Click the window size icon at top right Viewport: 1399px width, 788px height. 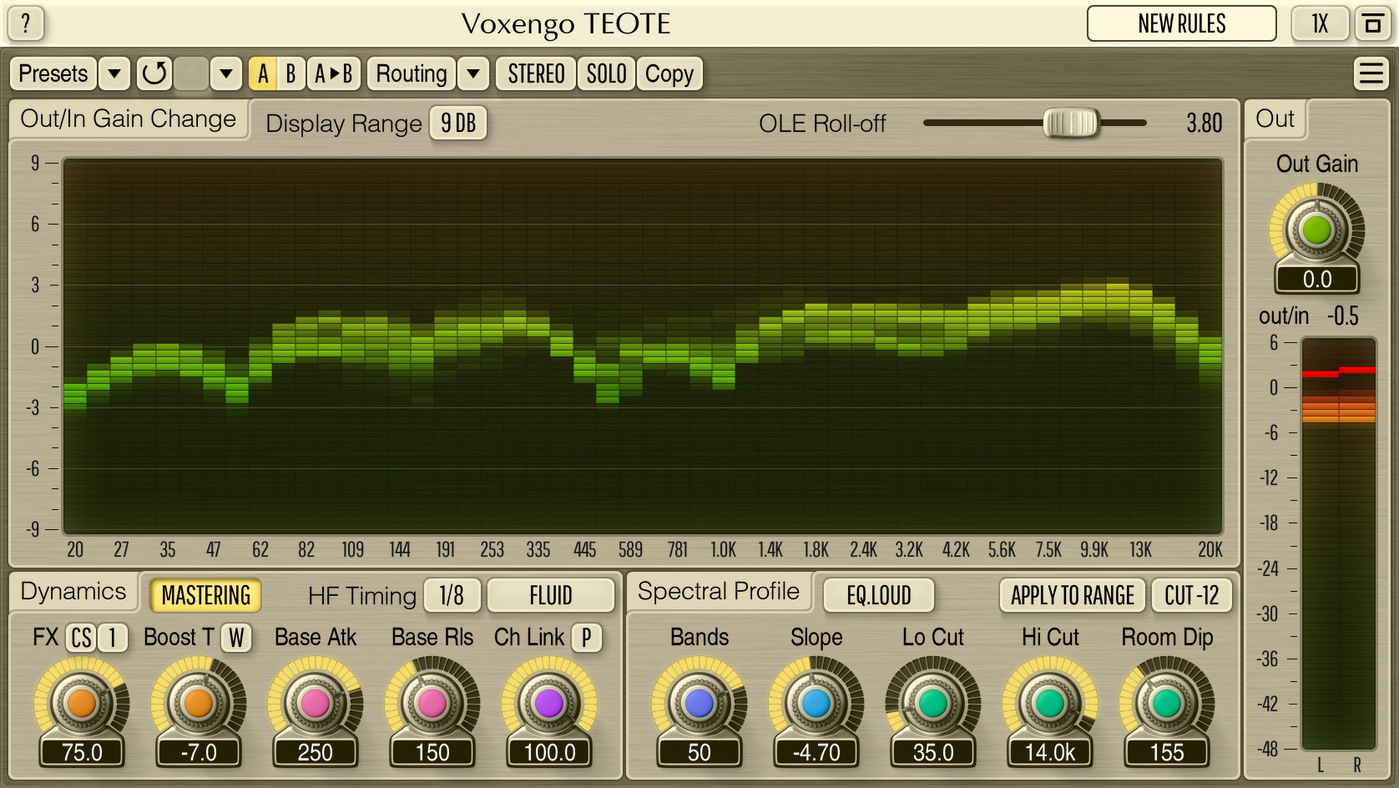pos(1368,24)
